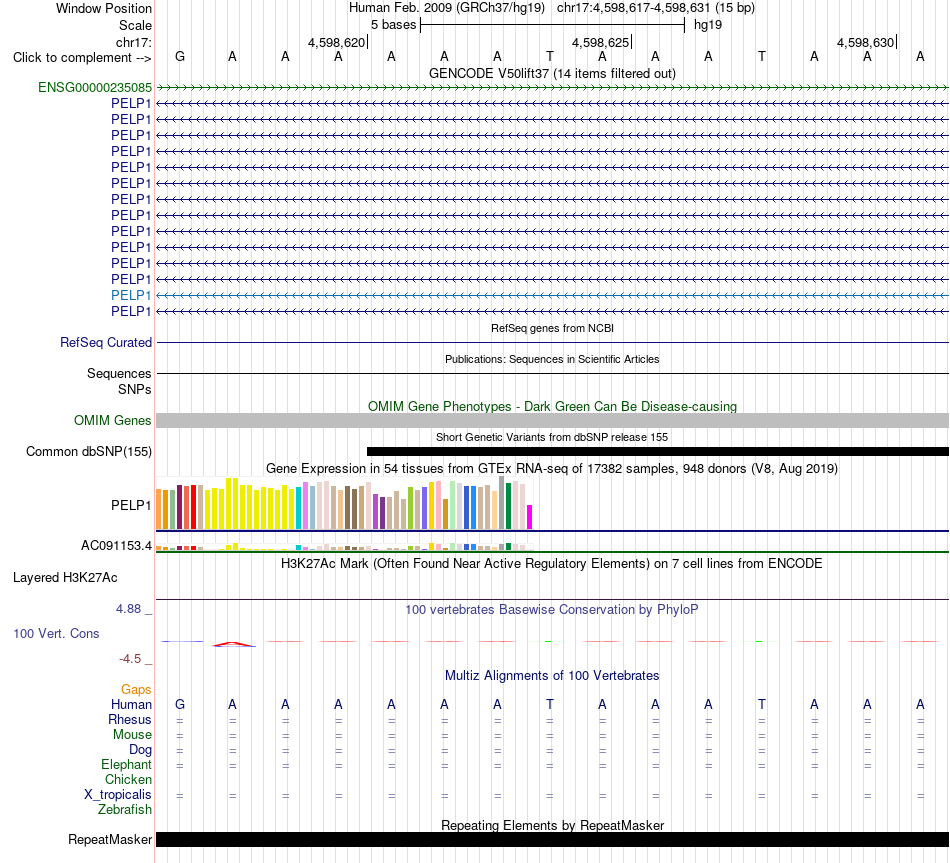
Task: Select the Elephant species label
Action: coord(126,764)
